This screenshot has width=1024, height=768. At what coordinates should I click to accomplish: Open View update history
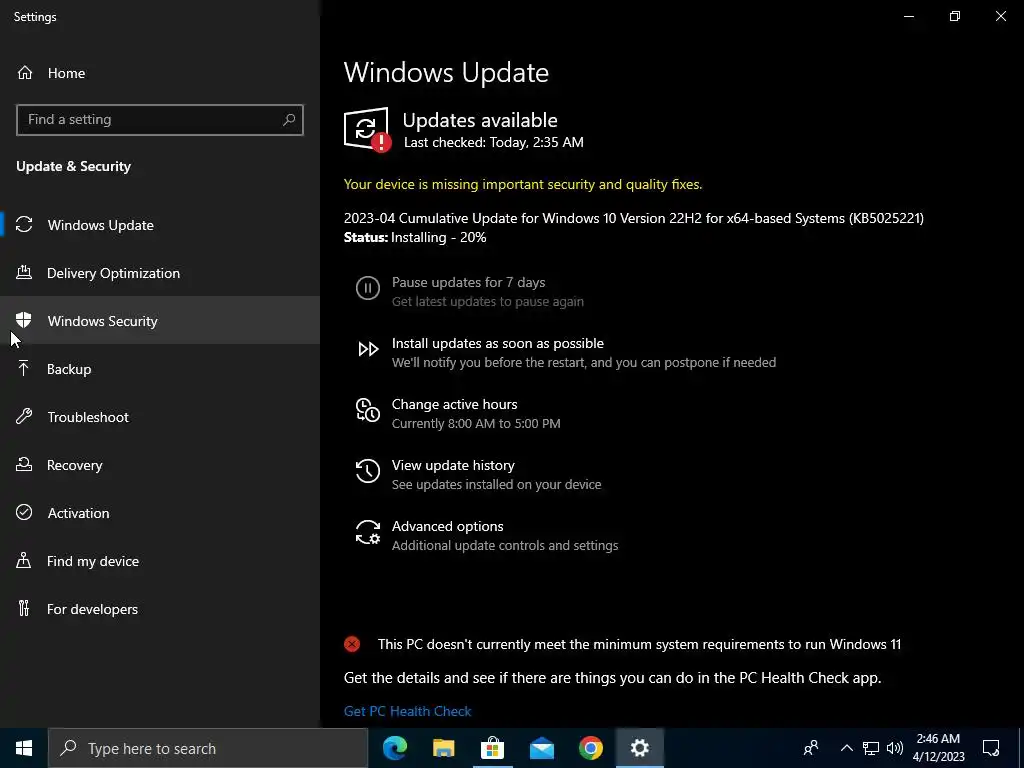(x=453, y=465)
